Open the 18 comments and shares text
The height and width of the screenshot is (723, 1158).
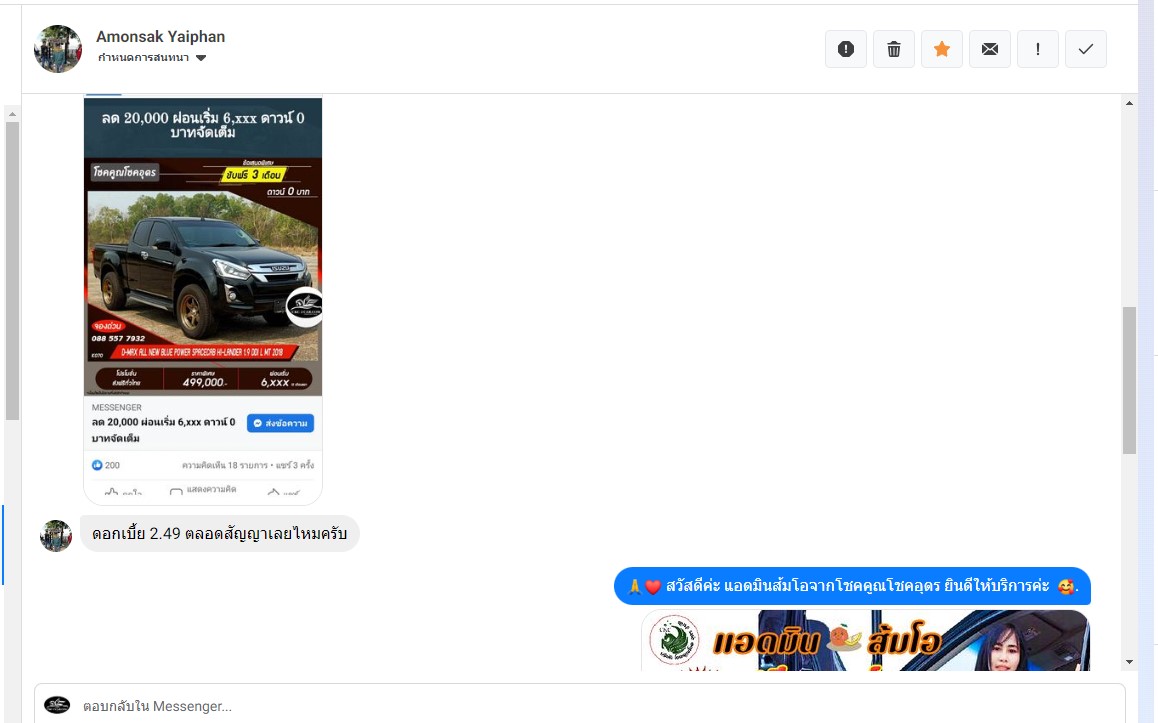click(247, 465)
